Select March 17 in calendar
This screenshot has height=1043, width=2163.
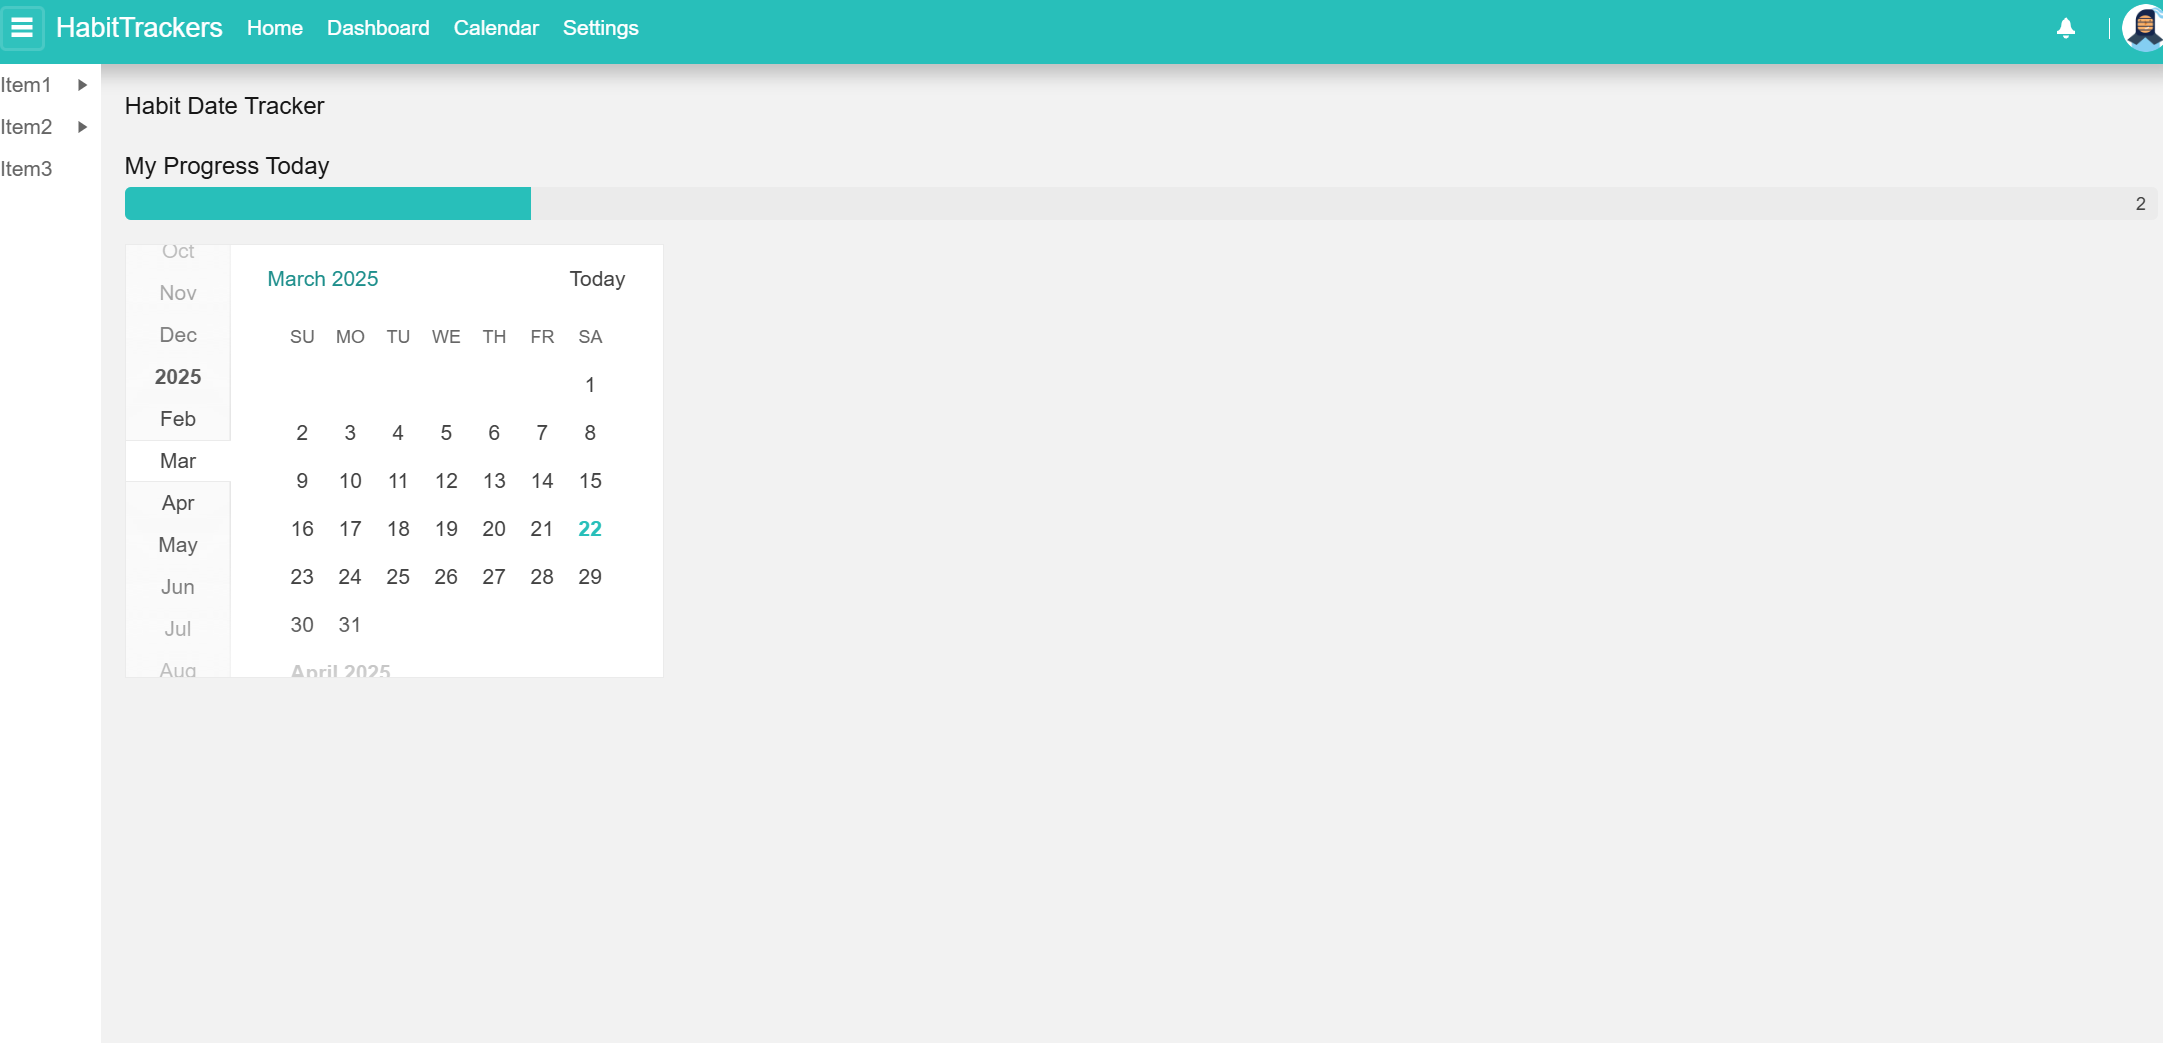(350, 529)
